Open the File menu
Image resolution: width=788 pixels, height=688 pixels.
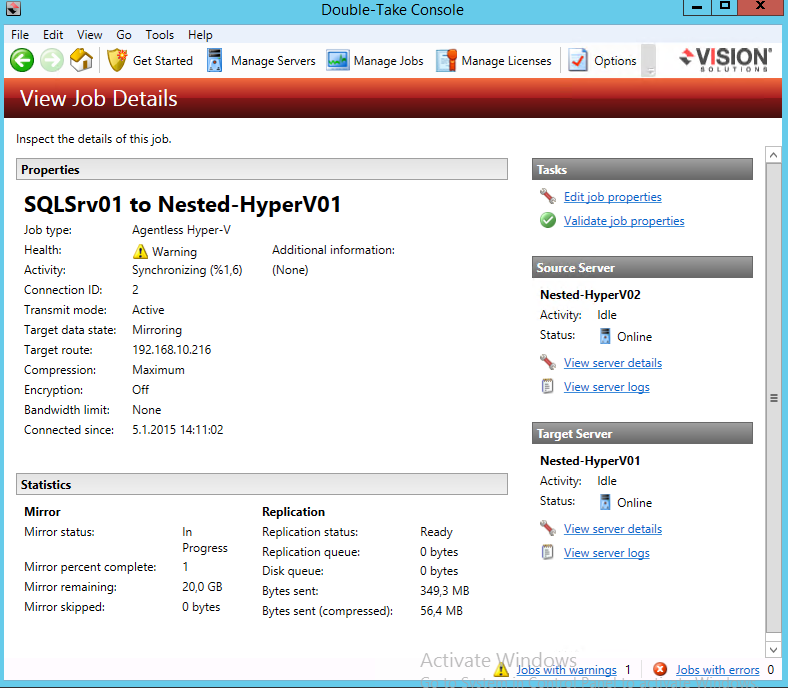pos(20,35)
